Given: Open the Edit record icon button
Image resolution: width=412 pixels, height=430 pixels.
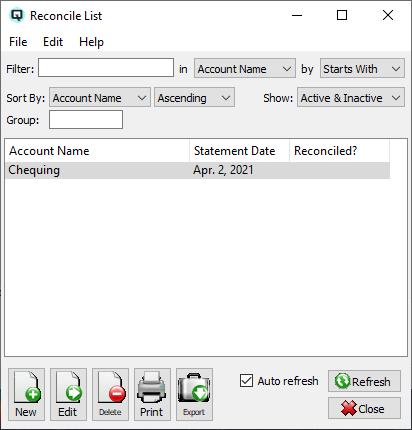Looking at the screenshot, I should tap(68, 394).
